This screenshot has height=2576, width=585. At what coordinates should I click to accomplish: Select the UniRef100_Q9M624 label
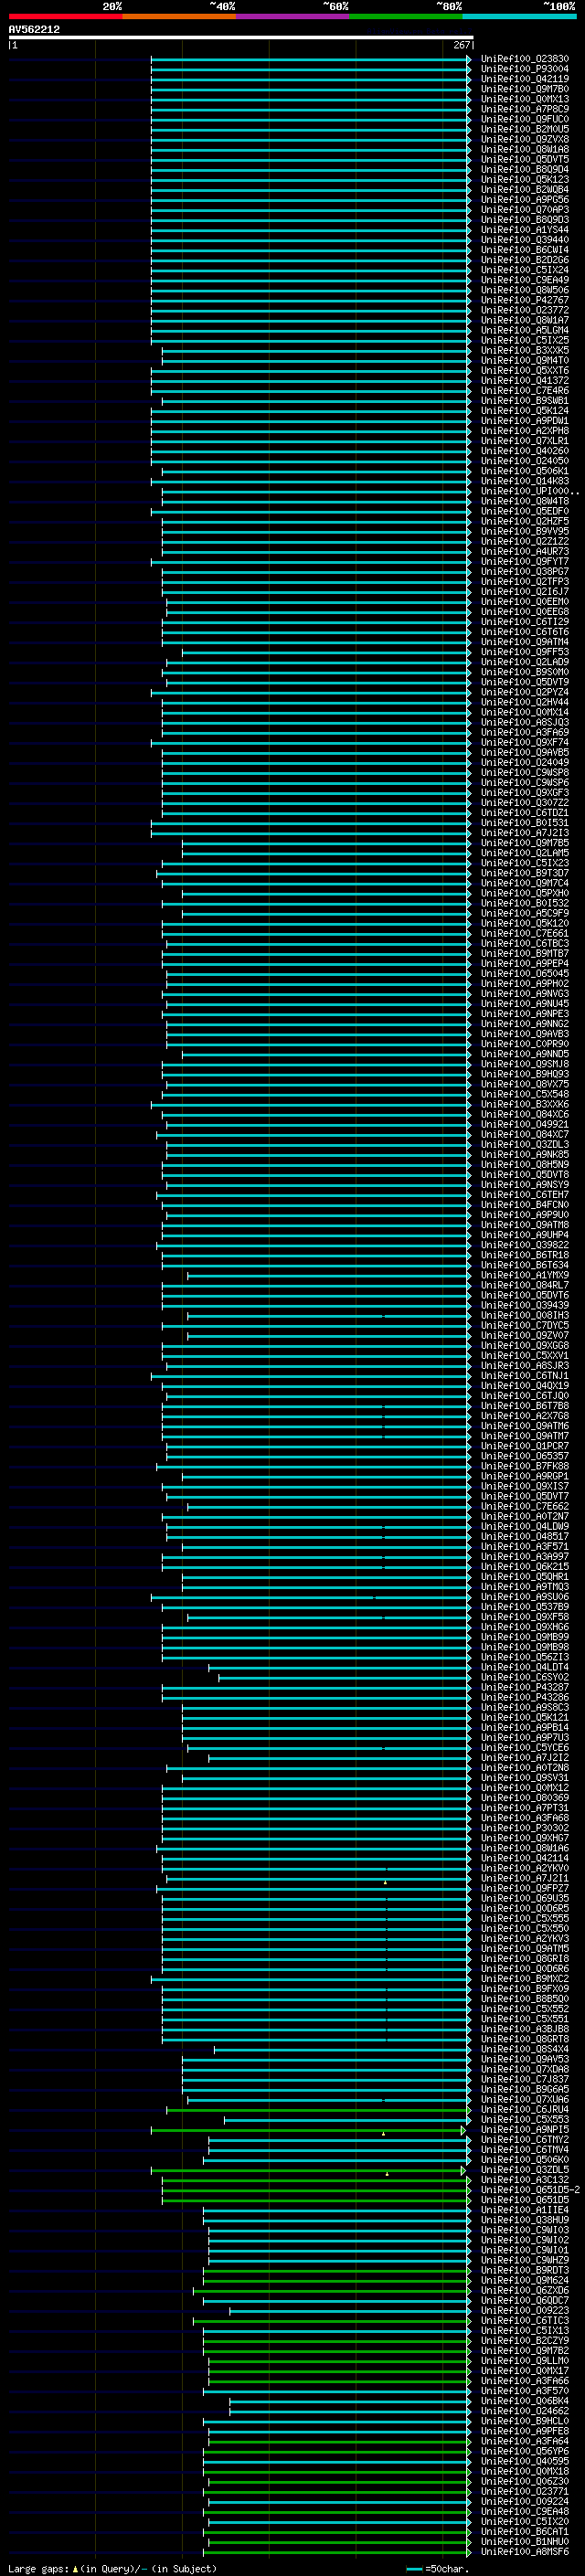(x=524, y=2280)
